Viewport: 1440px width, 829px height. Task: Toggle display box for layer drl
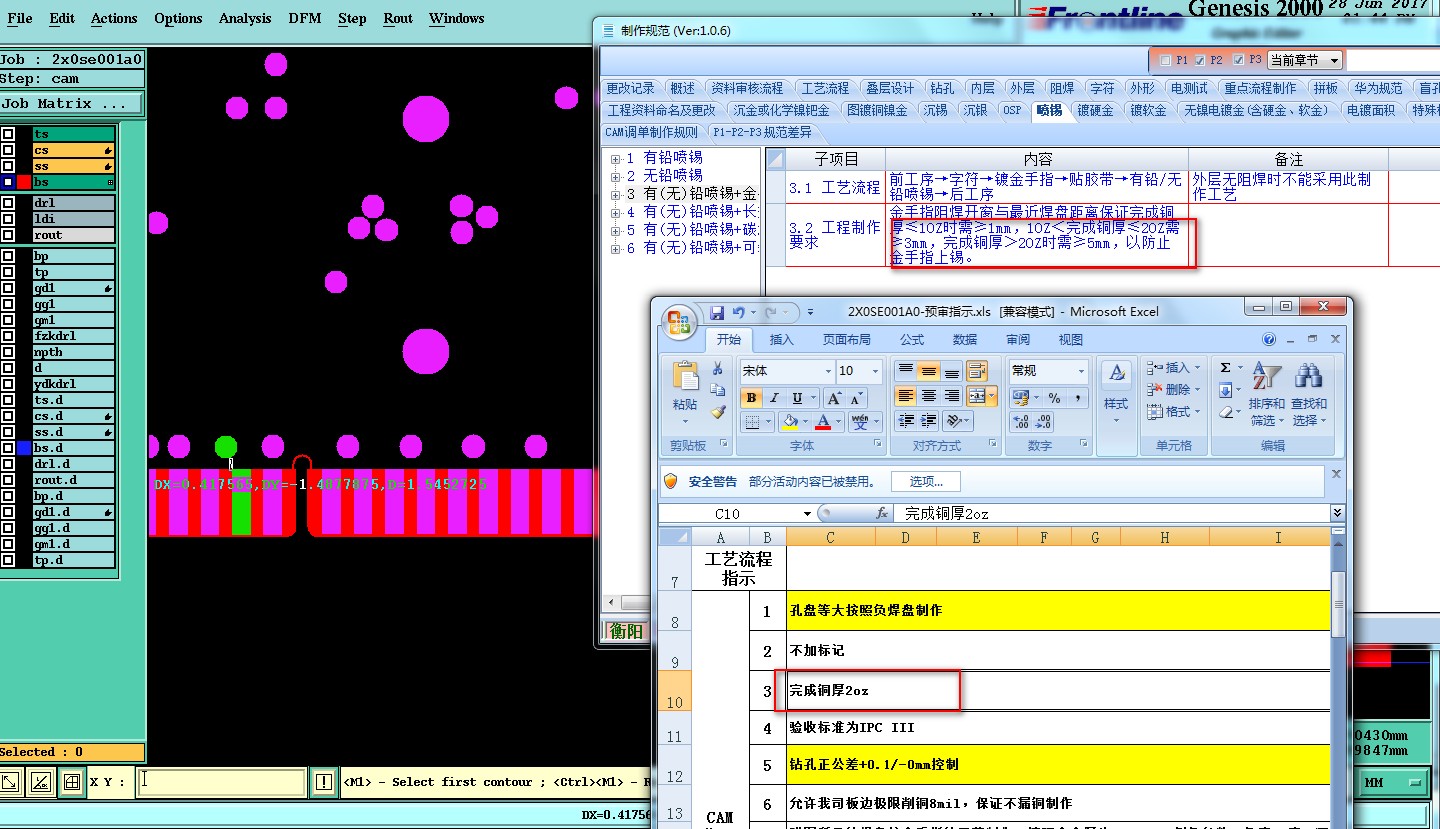[7, 203]
